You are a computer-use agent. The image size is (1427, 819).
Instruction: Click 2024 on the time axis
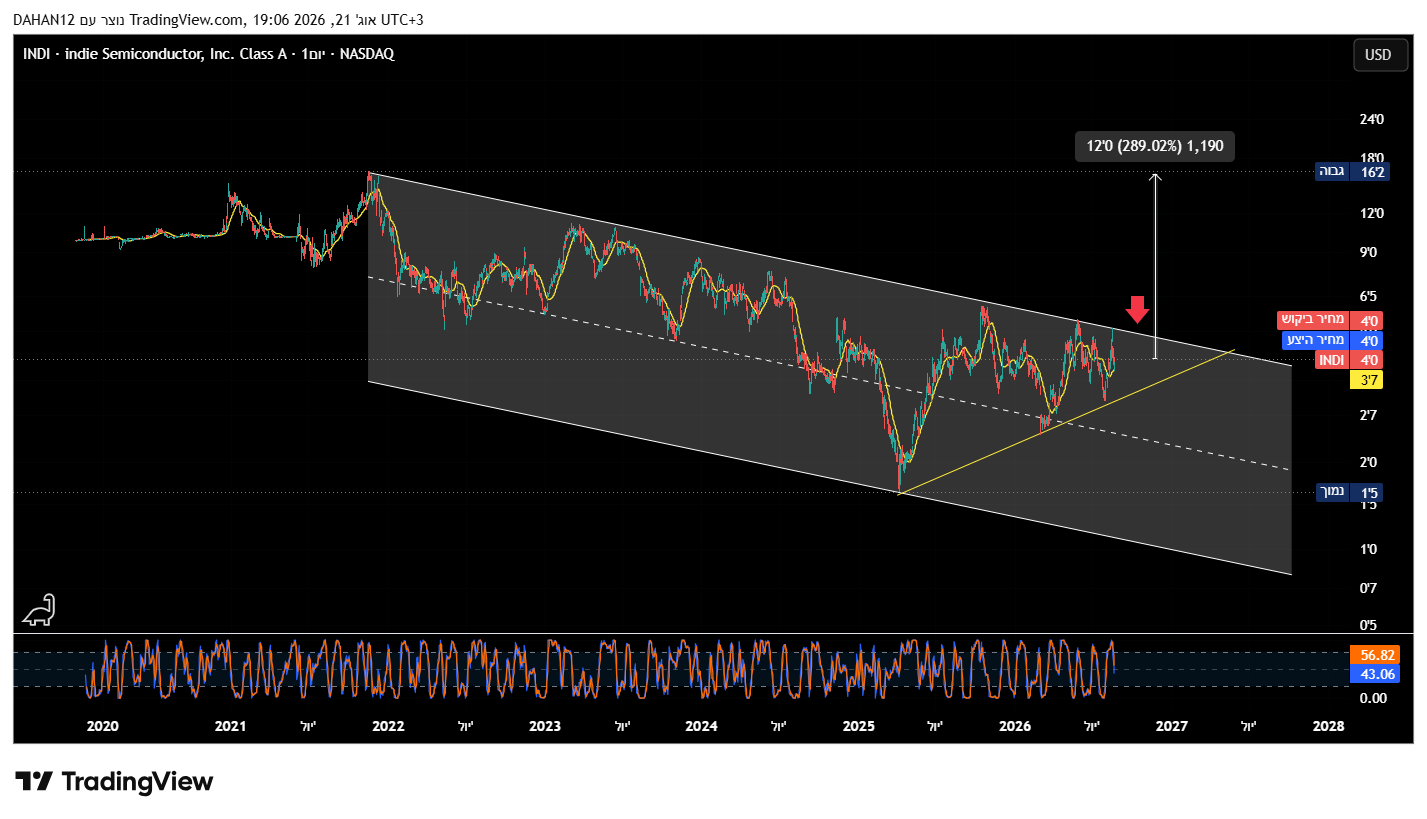pyautogui.click(x=701, y=726)
